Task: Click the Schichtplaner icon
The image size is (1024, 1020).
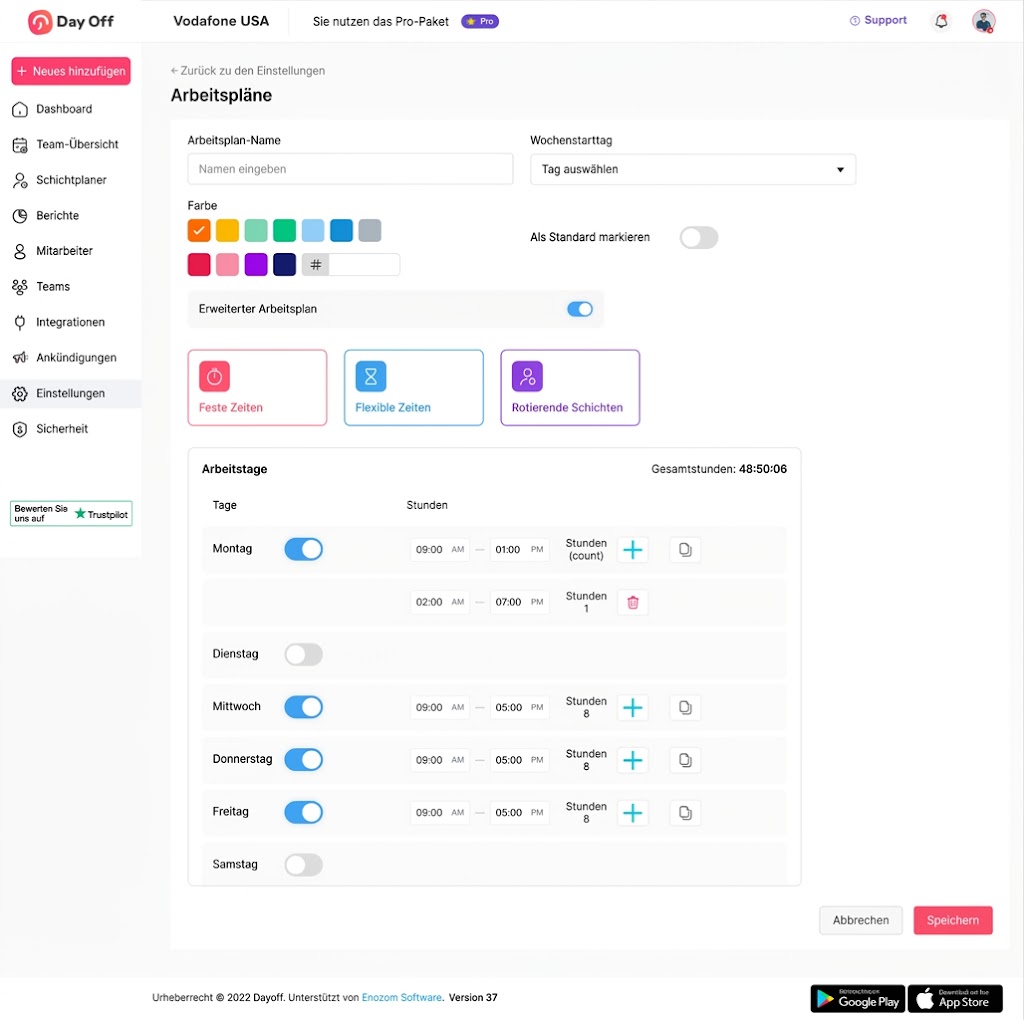Action: pyautogui.click(x=20, y=180)
